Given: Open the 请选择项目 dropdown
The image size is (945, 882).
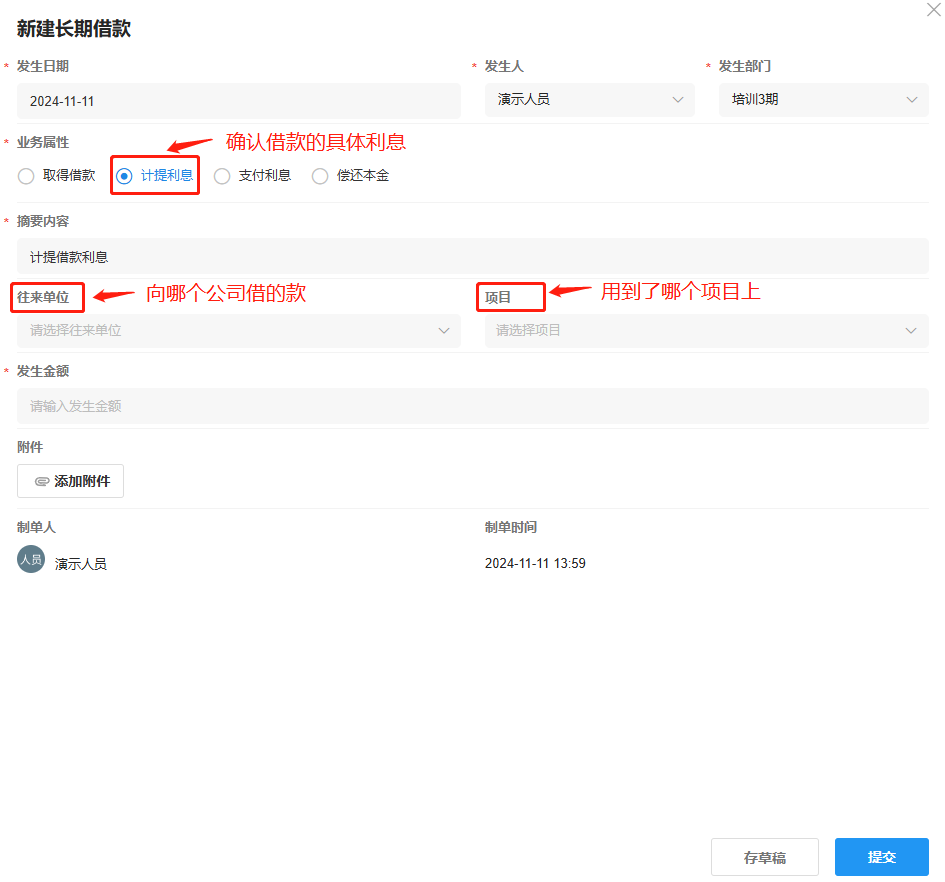Looking at the screenshot, I should point(705,331).
